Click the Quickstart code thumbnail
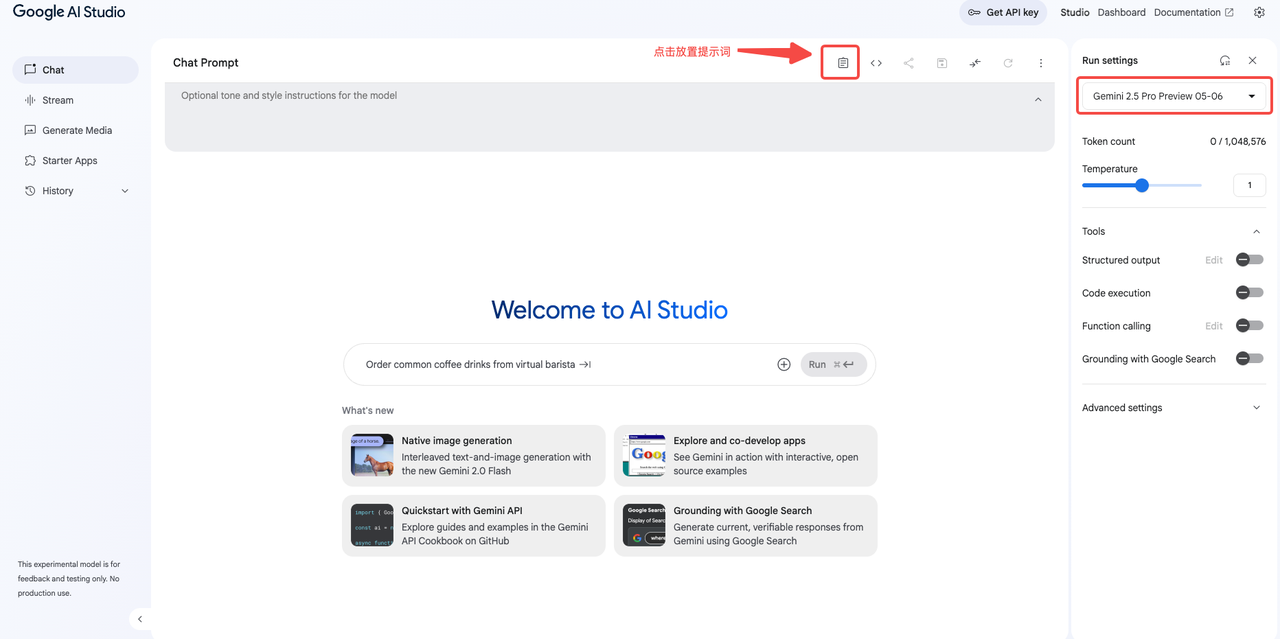The width and height of the screenshot is (1280, 639). (x=372, y=525)
